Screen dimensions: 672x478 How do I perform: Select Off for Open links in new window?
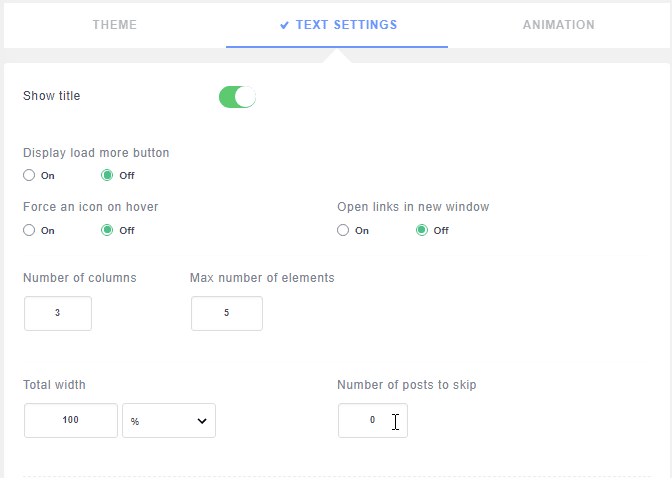(x=422, y=230)
